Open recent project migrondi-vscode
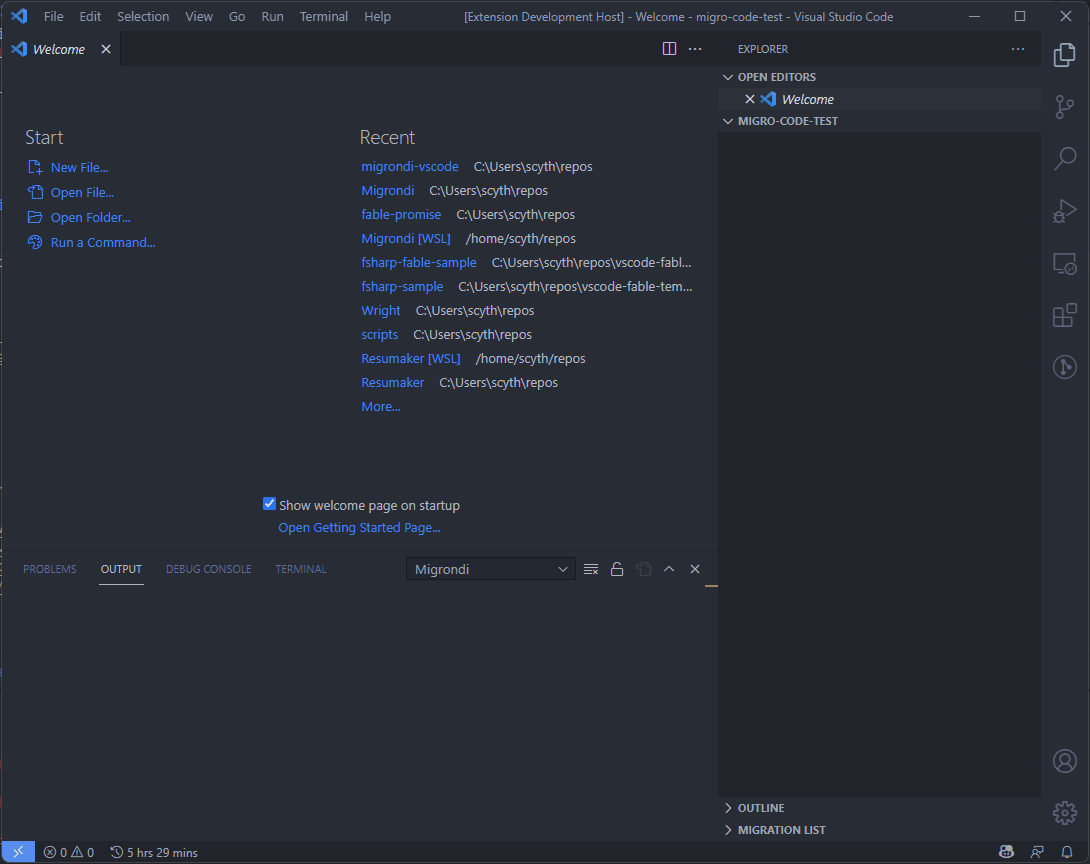 coord(409,167)
